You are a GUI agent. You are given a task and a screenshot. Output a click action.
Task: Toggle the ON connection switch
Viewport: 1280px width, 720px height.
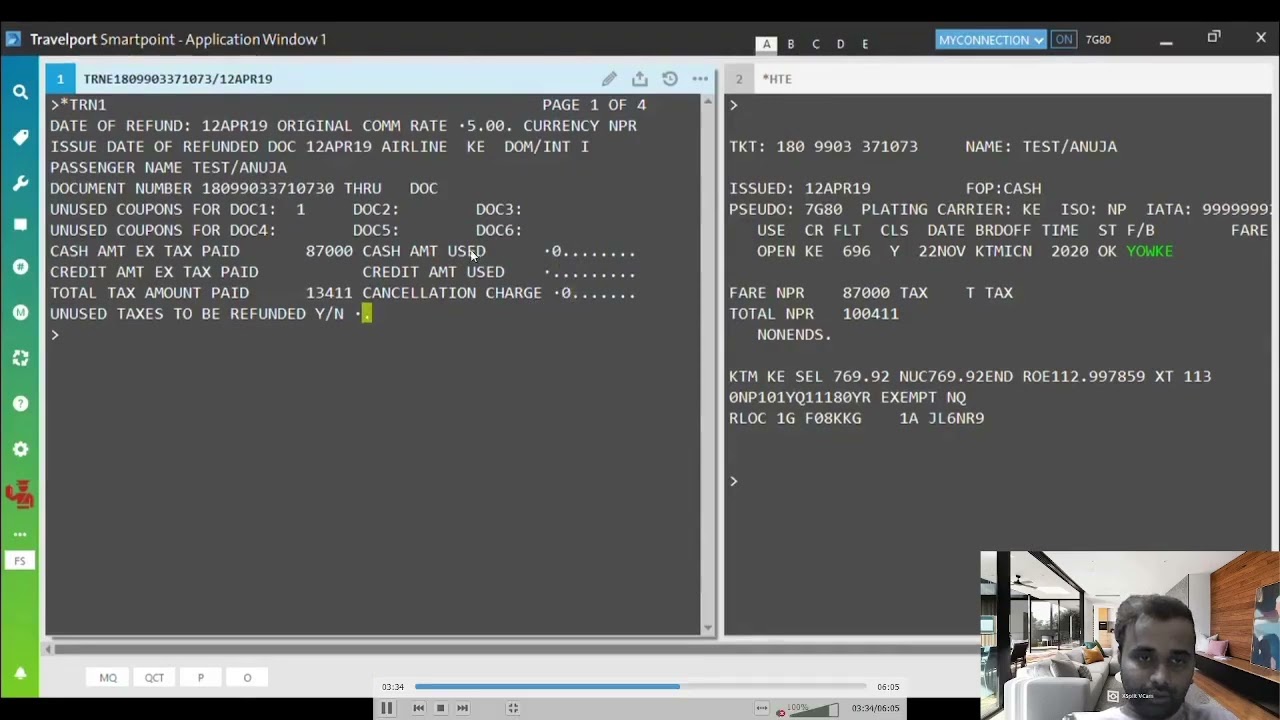(x=1063, y=40)
